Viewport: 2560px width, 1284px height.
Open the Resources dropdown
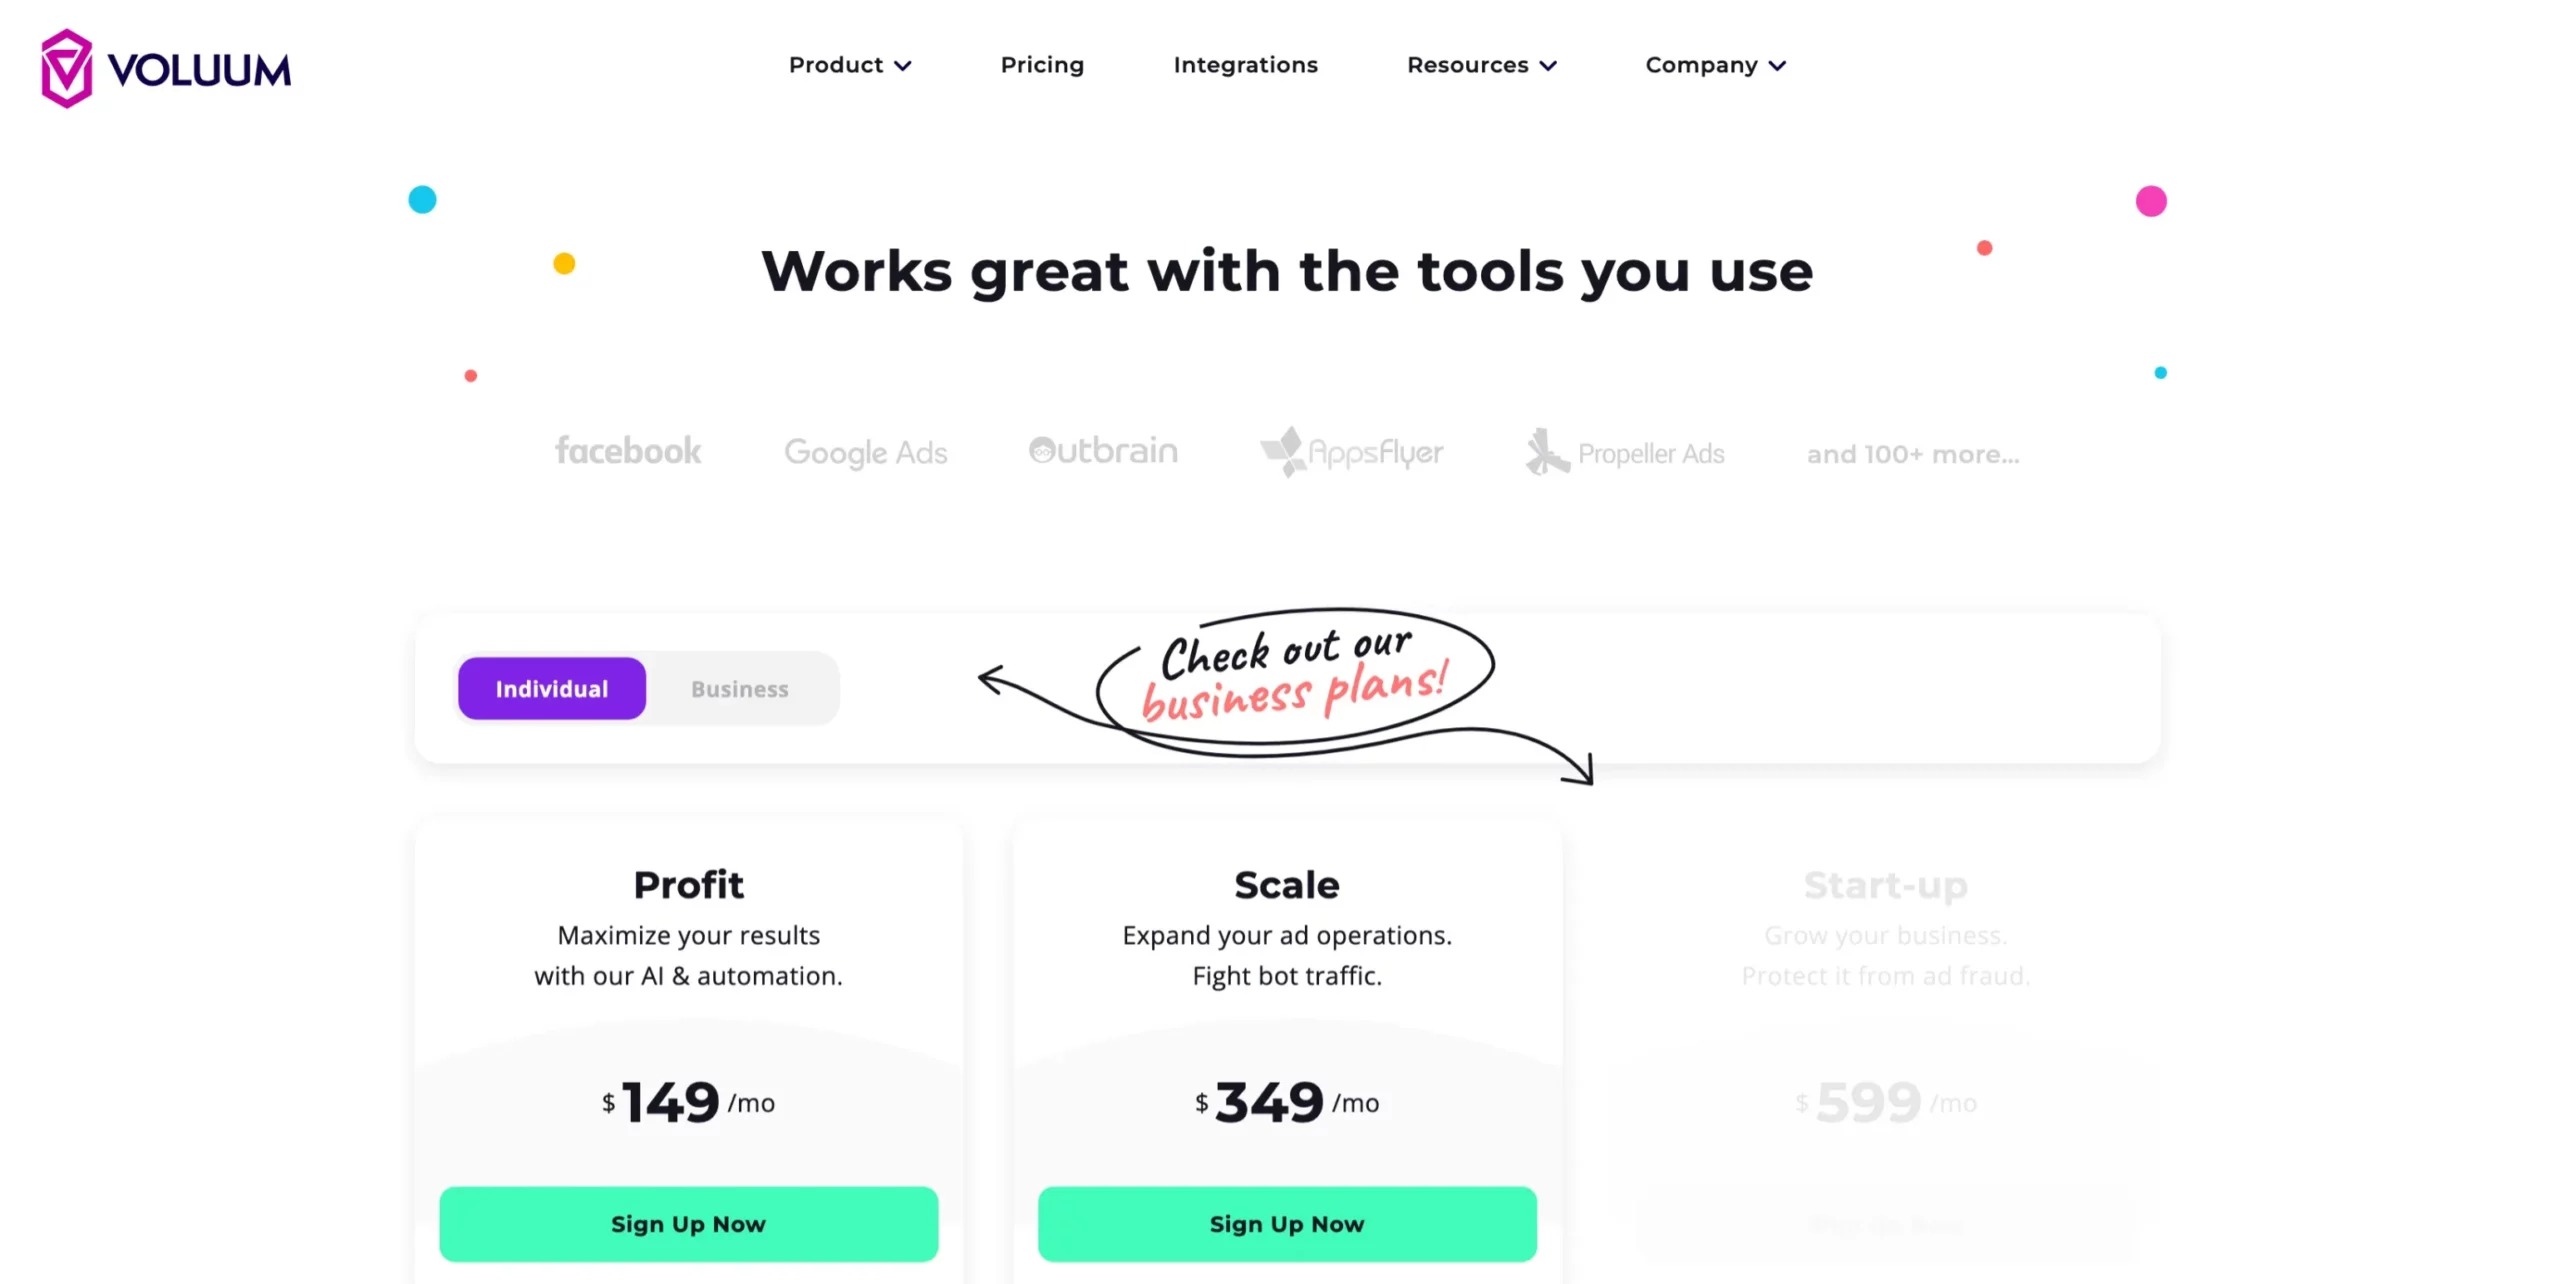[1481, 64]
